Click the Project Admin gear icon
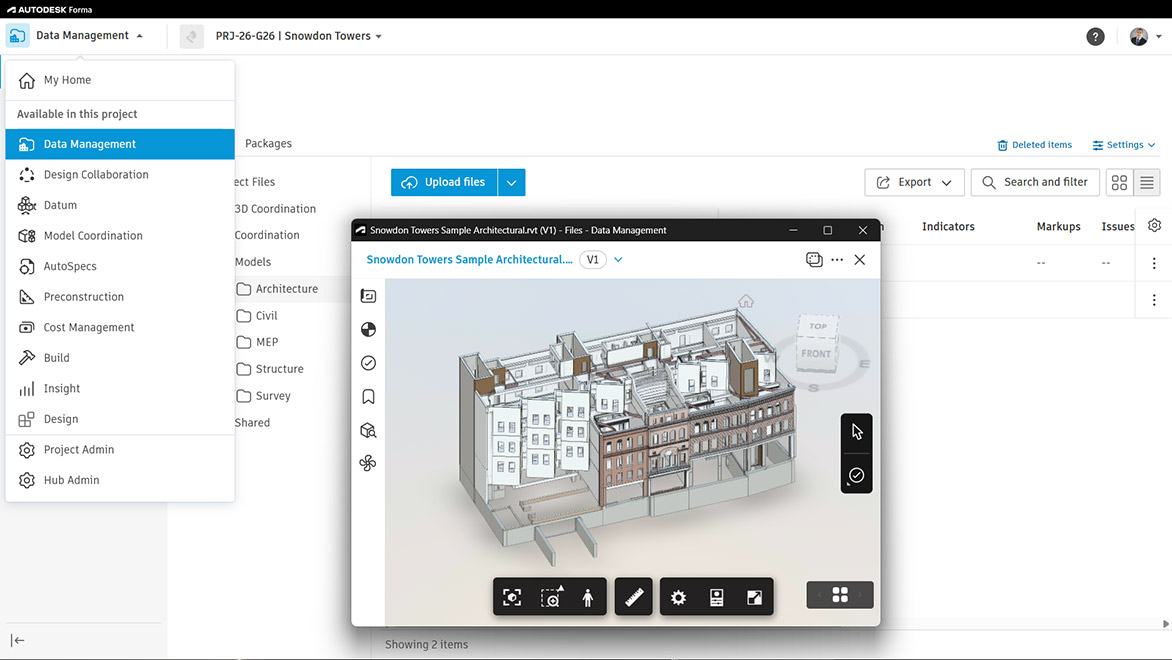Image resolution: width=1172 pixels, height=660 pixels. [x=27, y=450]
